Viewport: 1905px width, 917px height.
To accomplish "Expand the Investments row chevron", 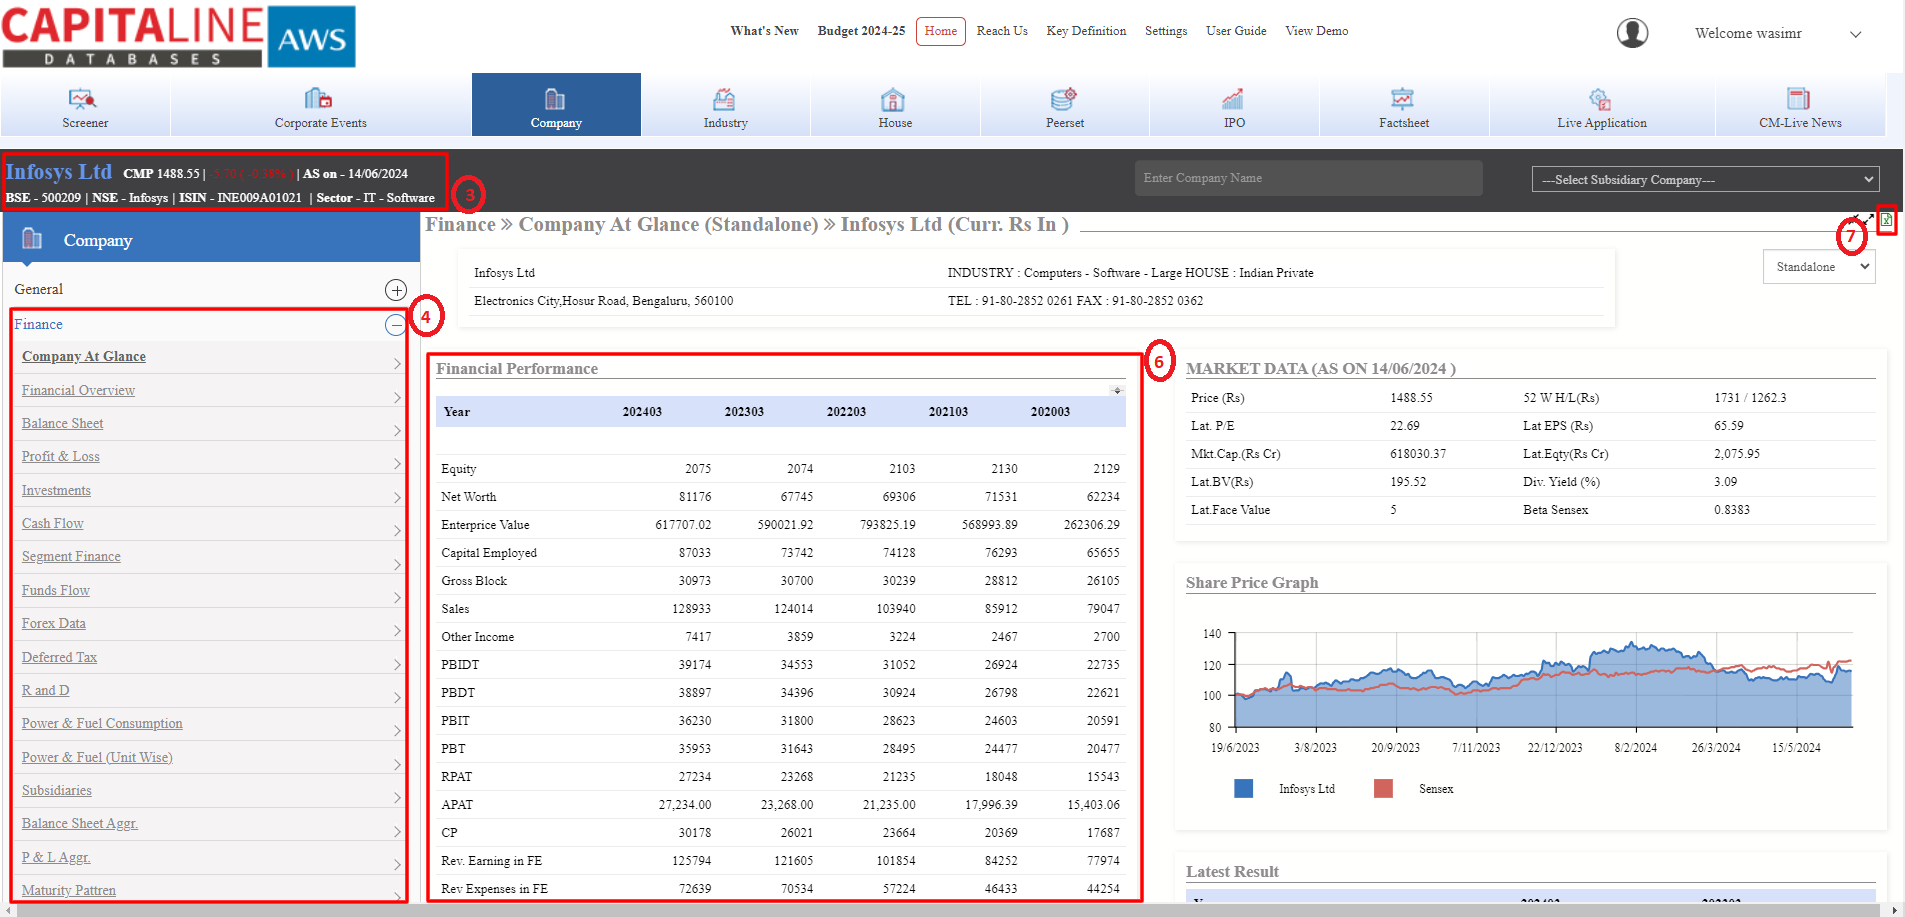I will point(397,498).
